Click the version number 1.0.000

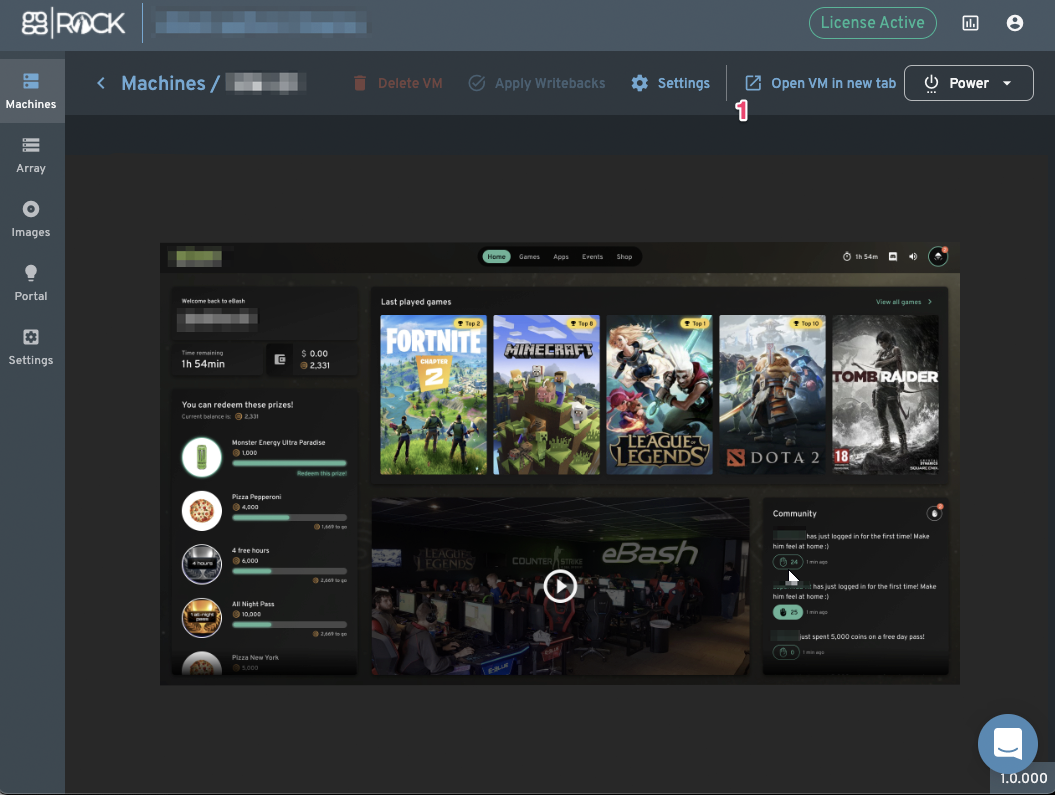pyautogui.click(x=1023, y=778)
